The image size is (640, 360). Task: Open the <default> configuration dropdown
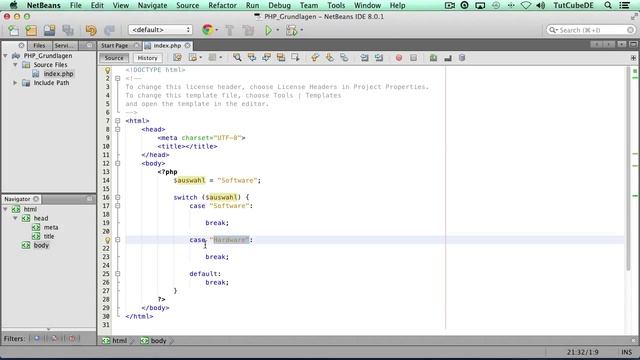160,30
